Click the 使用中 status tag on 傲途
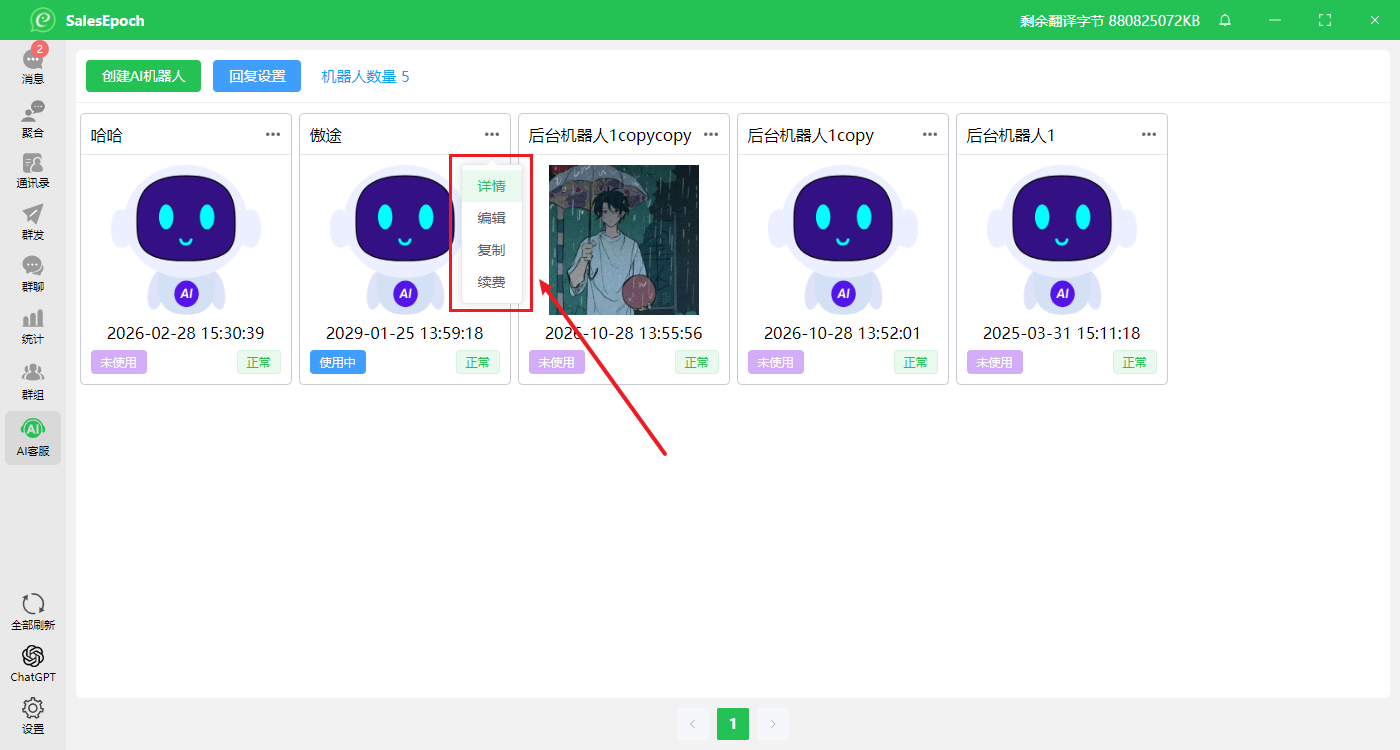This screenshot has height=750, width=1400. tap(338, 362)
